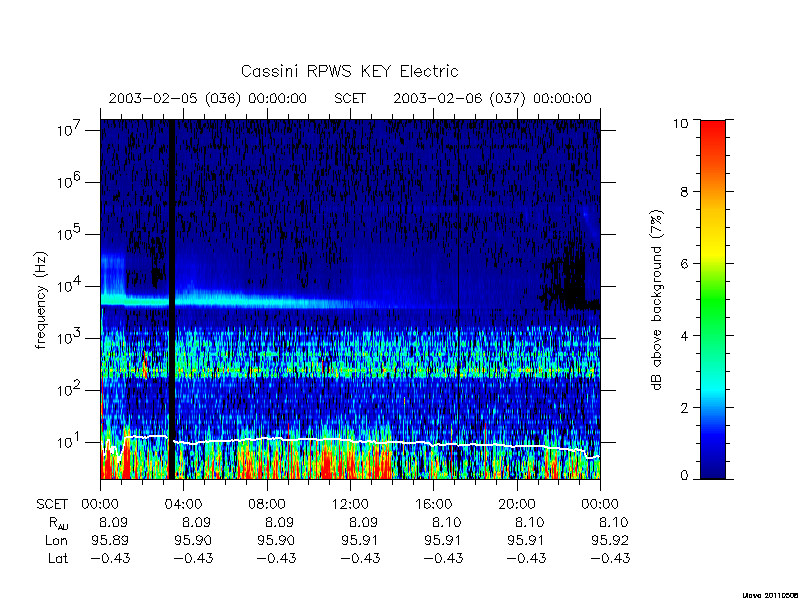
Task: Click the plot title "Cassini RPWS KEY Electric"
Action: [x=349, y=71]
